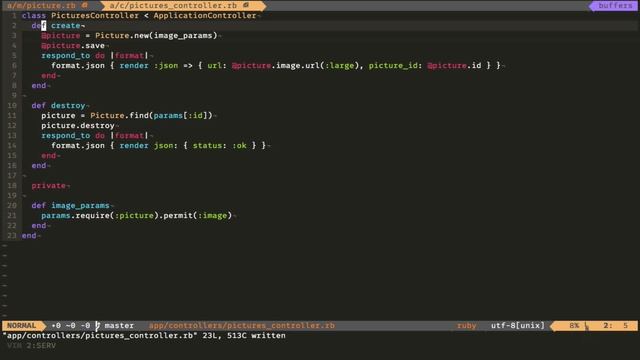Click the utf-8[unix] encoding indicator

click(518, 326)
